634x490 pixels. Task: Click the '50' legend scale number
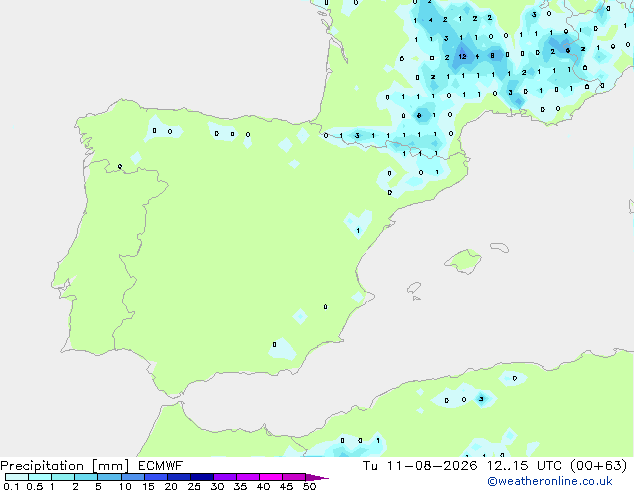pyautogui.click(x=309, y=486)
